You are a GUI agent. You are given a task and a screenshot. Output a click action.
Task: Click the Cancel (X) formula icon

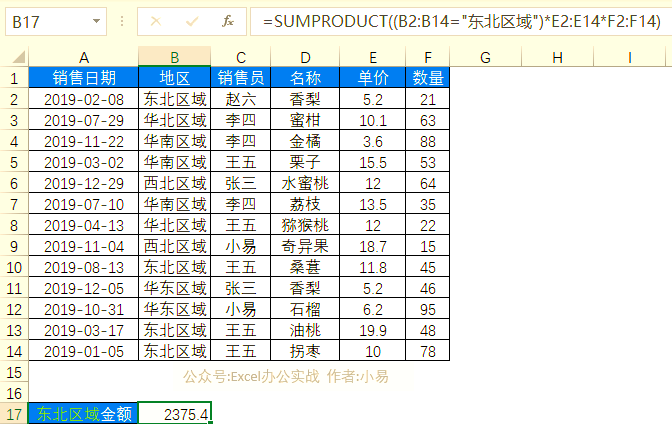pos(156,21)
